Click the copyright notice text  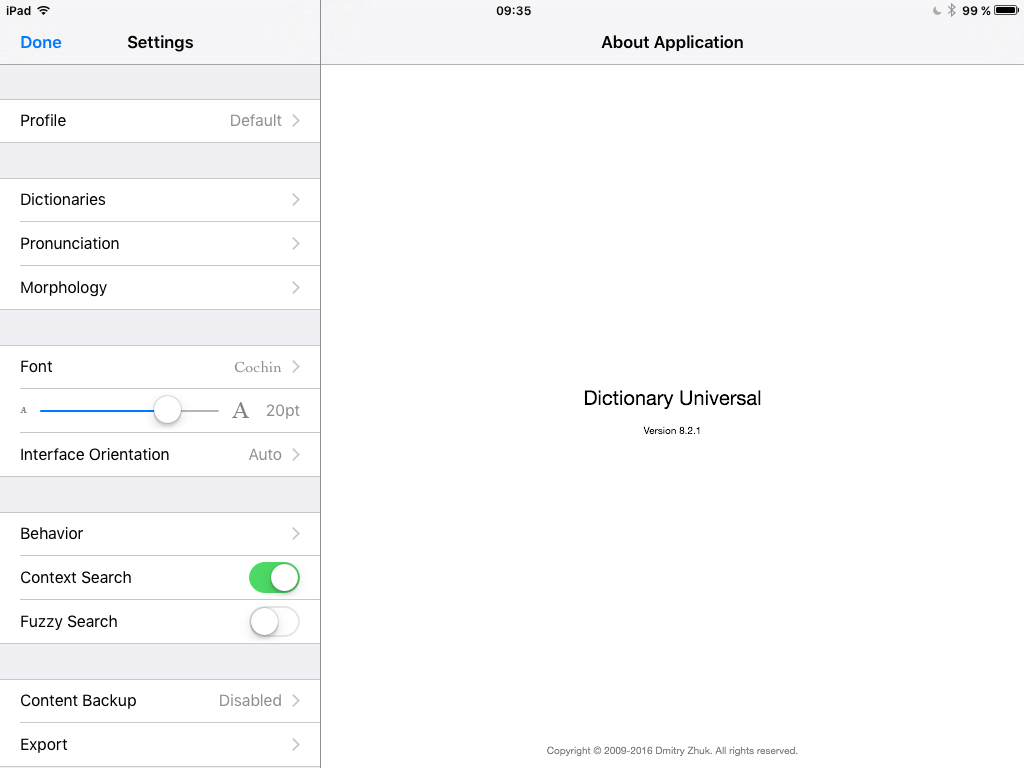tap(672, 751)
